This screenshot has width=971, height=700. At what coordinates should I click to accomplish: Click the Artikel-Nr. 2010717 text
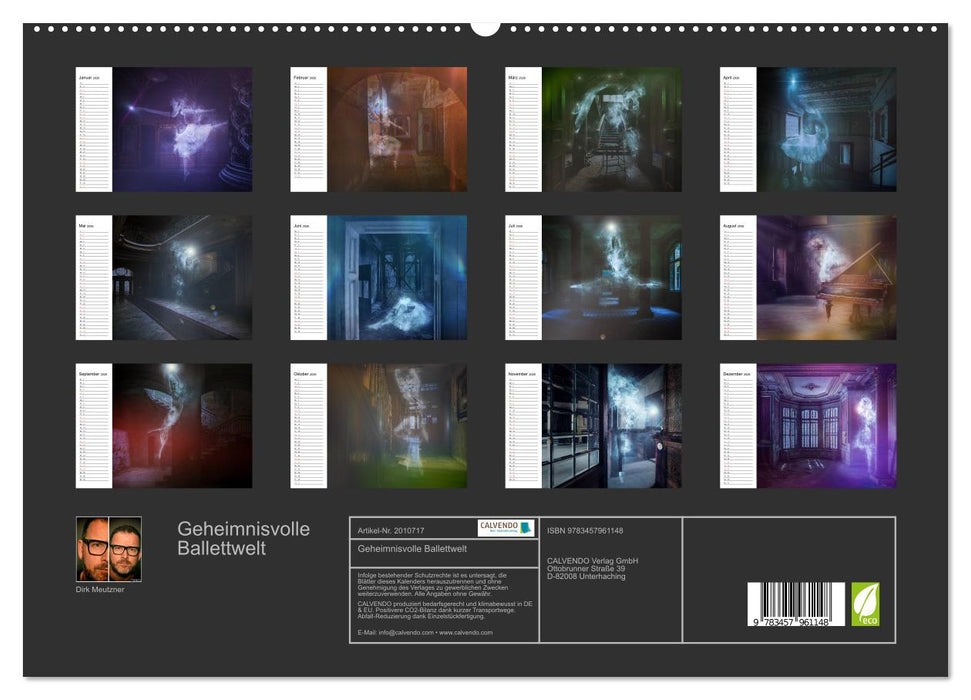[391, 530]
